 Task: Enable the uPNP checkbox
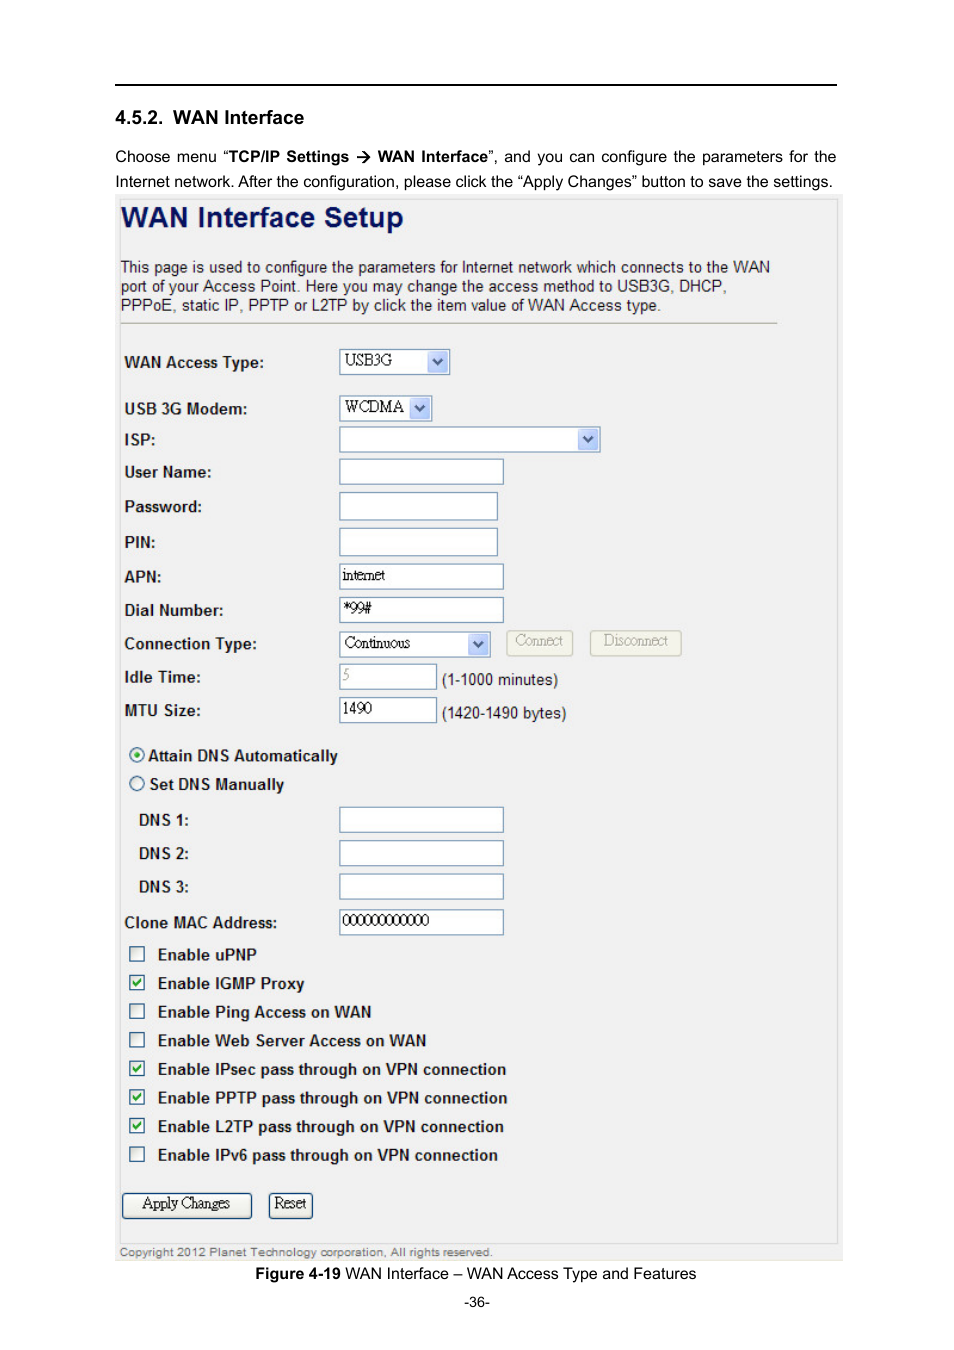pyautogui.click(x=137, y=954)
